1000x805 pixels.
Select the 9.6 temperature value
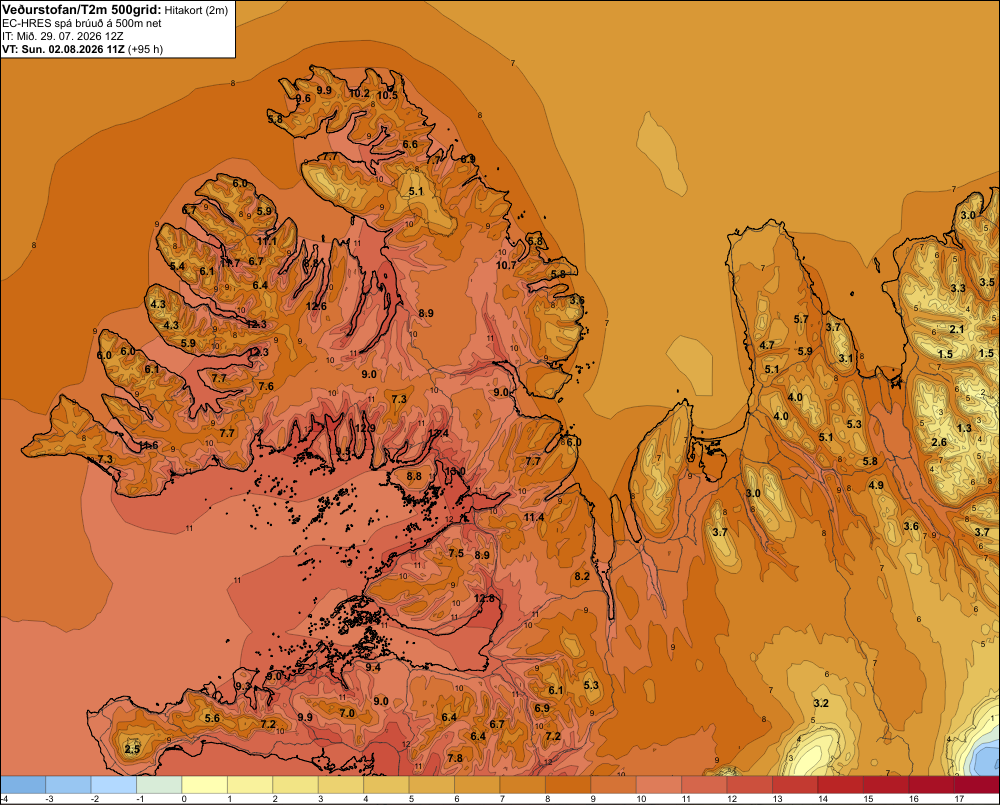coord(304,98)
